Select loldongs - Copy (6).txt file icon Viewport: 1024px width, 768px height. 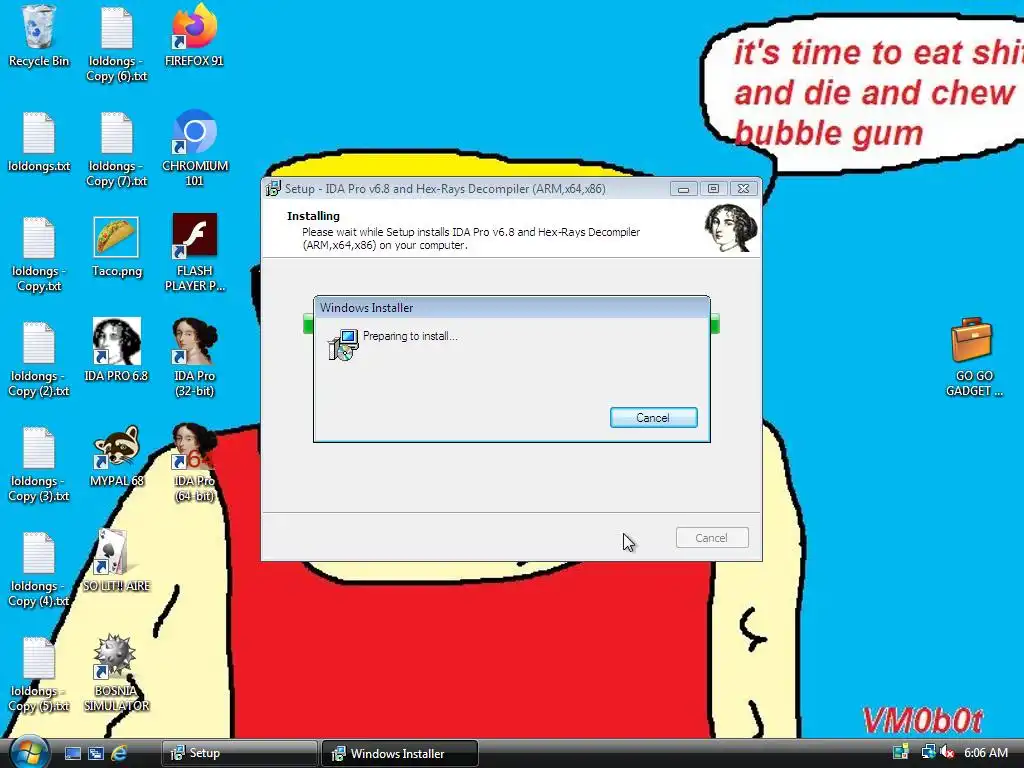coord(117,44)
